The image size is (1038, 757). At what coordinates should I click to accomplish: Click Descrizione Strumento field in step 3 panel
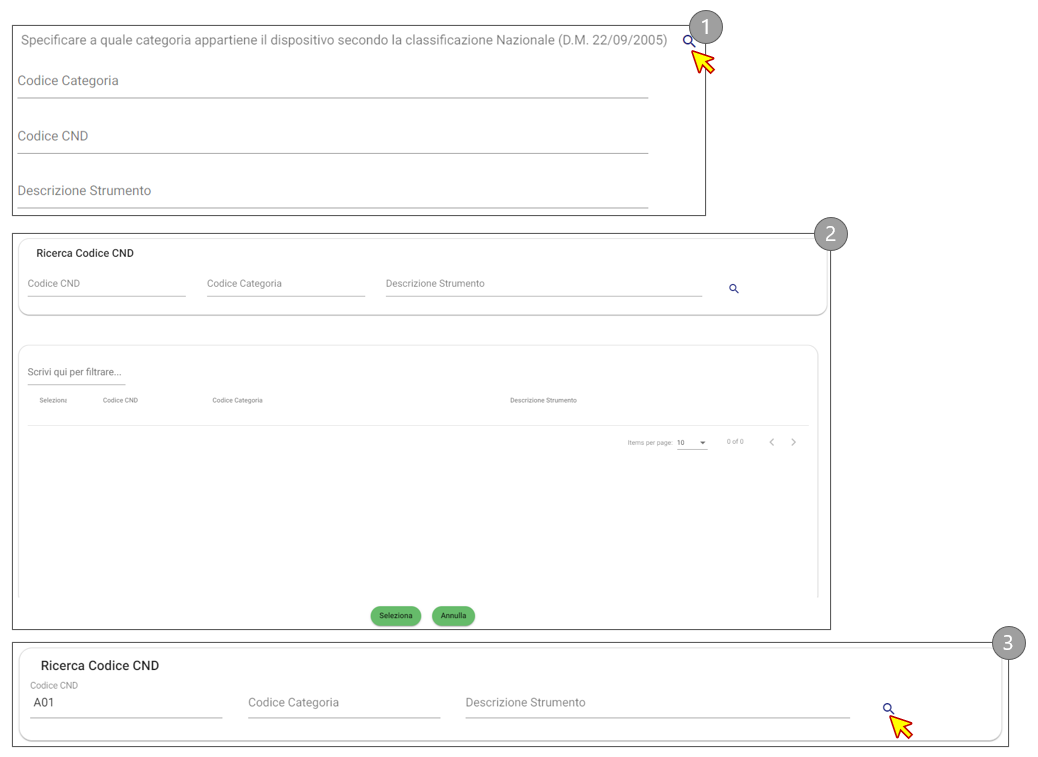click(x=656, y=703)
